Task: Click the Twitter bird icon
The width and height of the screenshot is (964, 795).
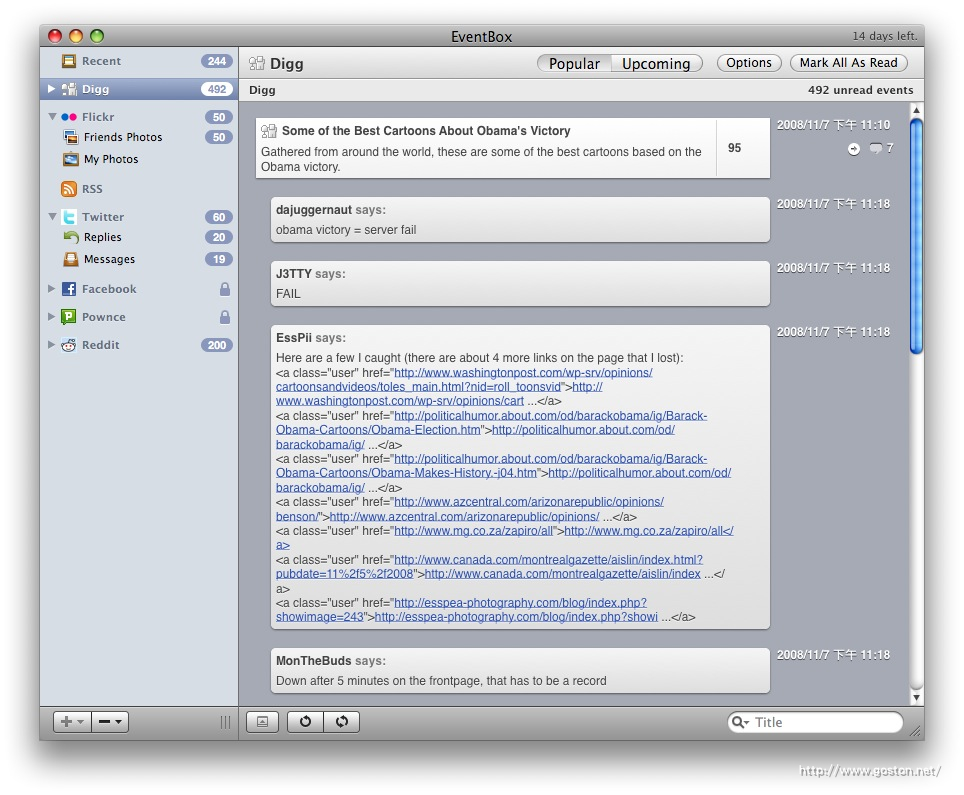Action: point(69,217)
